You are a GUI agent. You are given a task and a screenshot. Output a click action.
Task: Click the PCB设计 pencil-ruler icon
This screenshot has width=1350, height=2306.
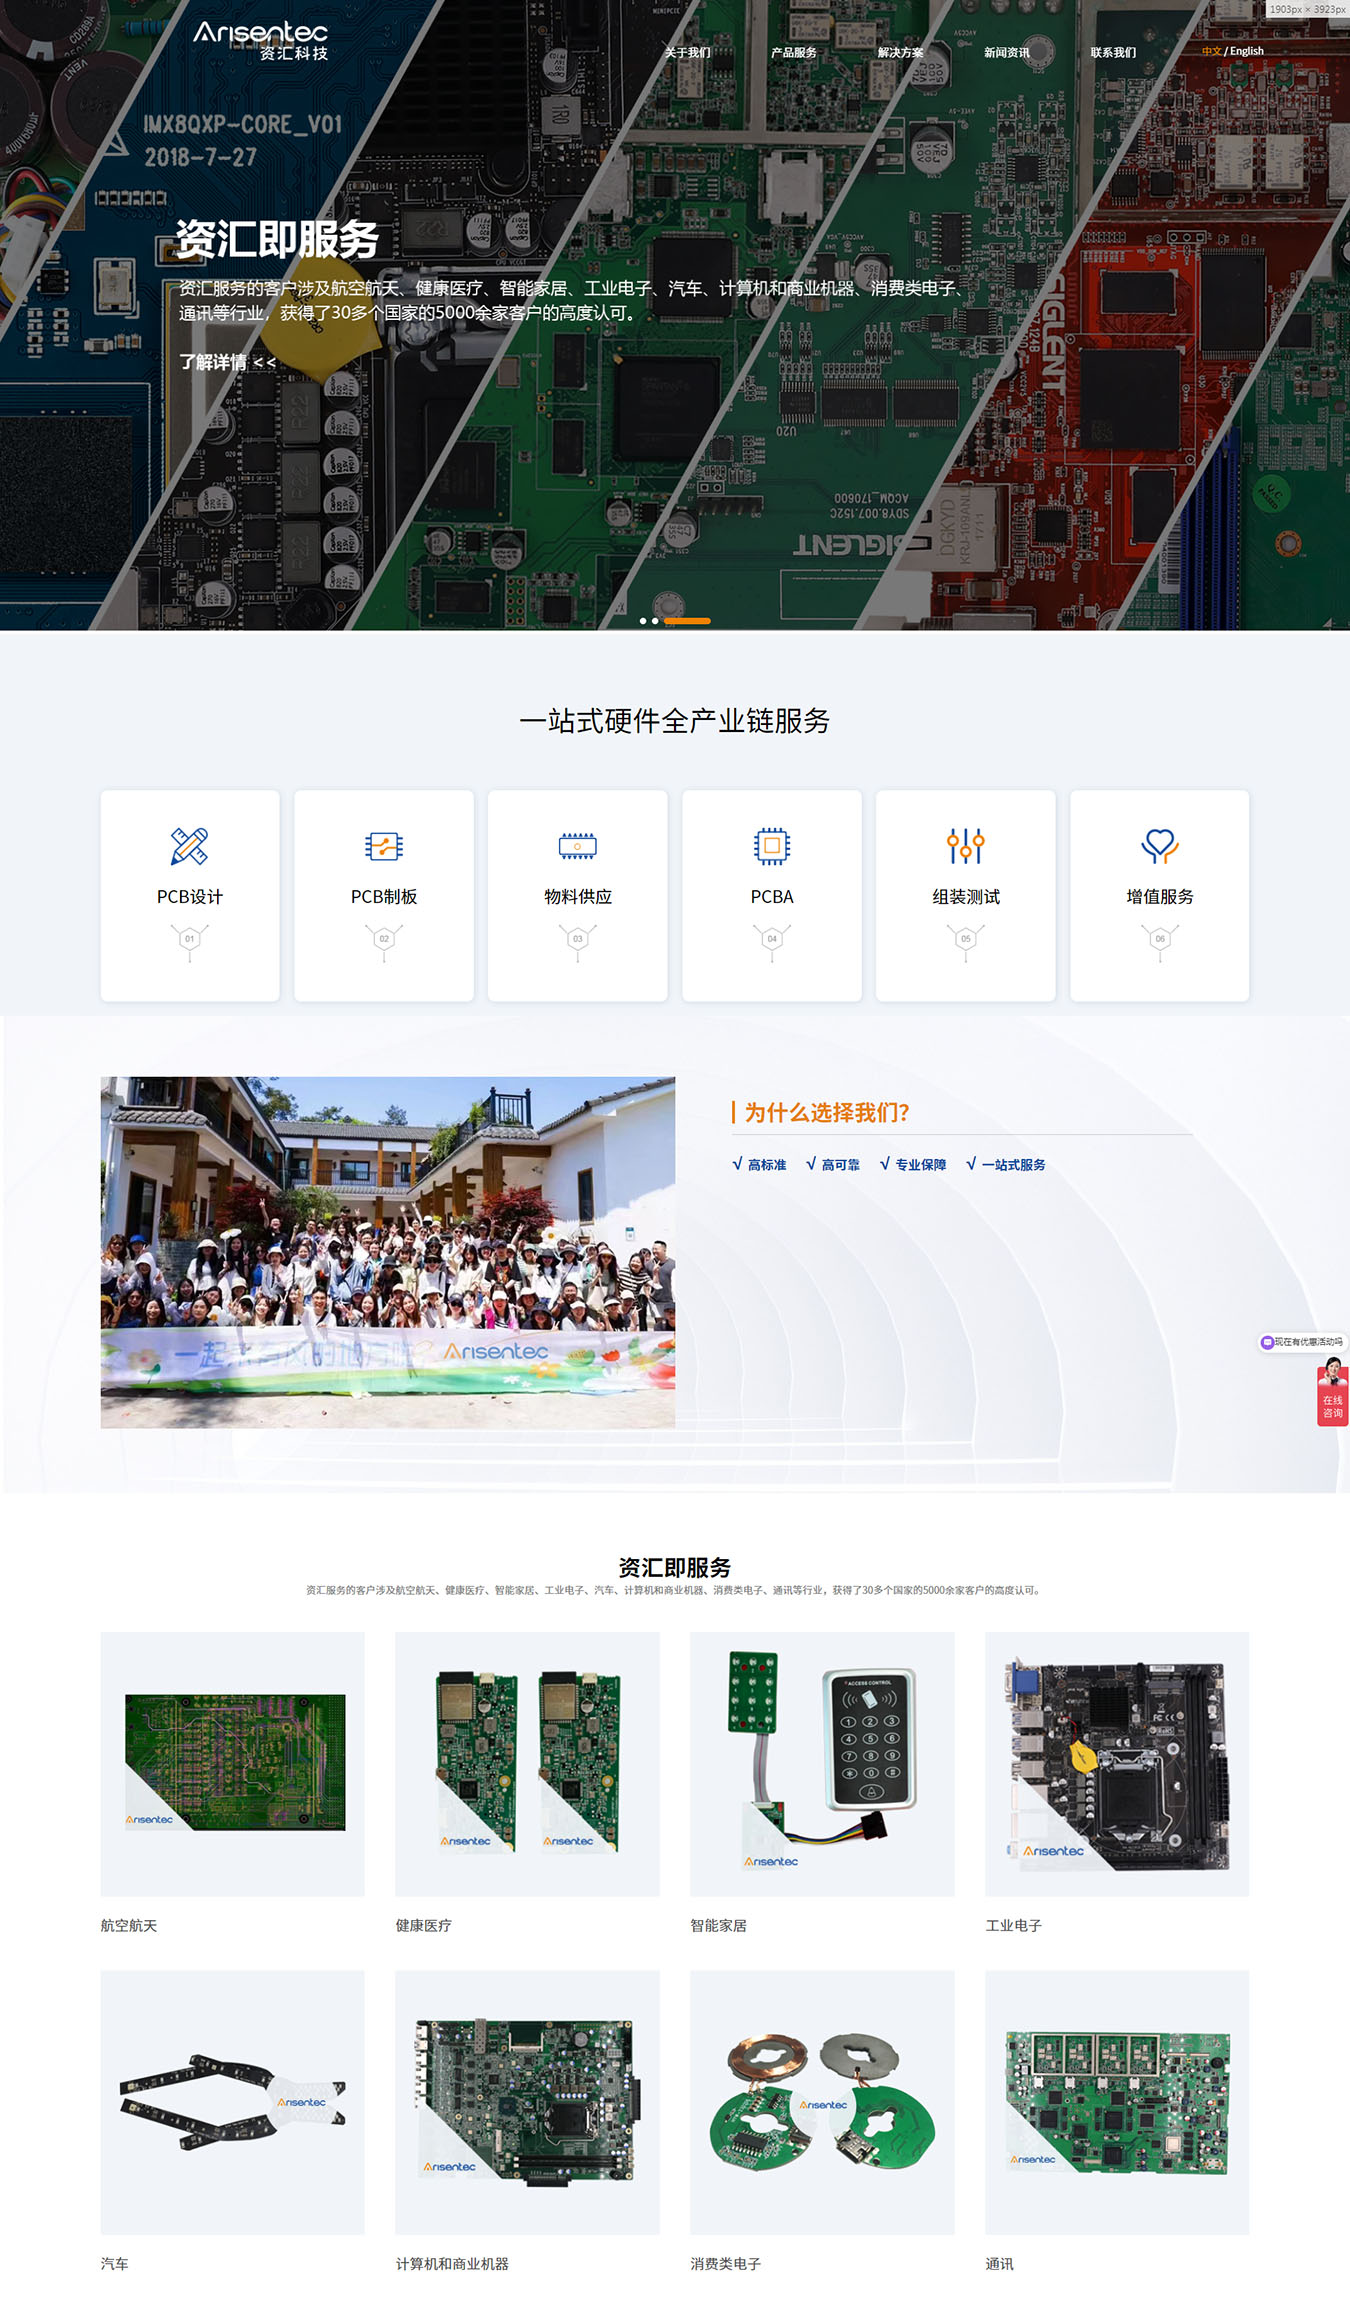[189, 846]
